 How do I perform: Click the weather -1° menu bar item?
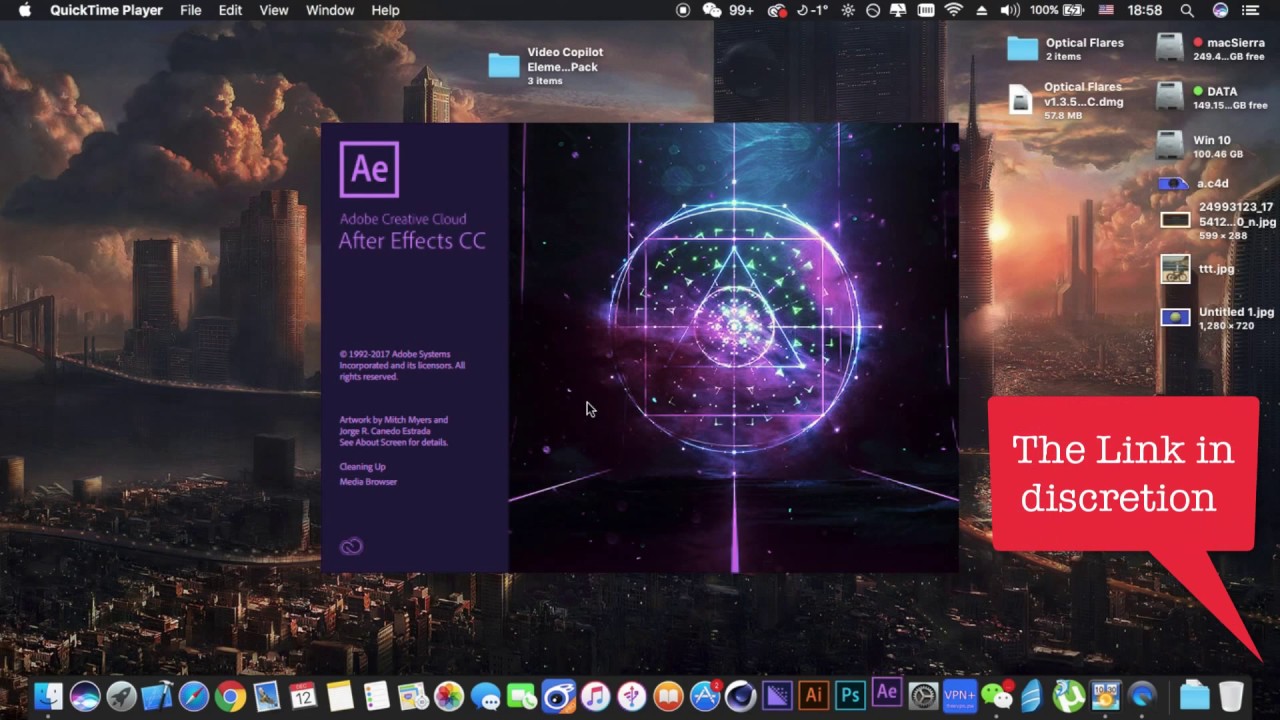812,10
